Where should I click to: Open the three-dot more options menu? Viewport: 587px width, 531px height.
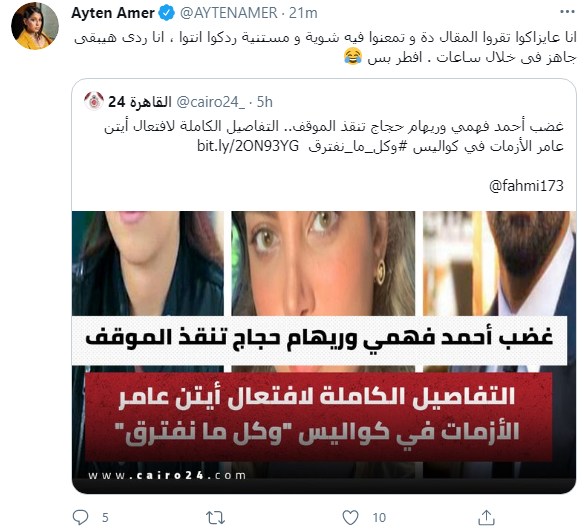pos(567,12)
